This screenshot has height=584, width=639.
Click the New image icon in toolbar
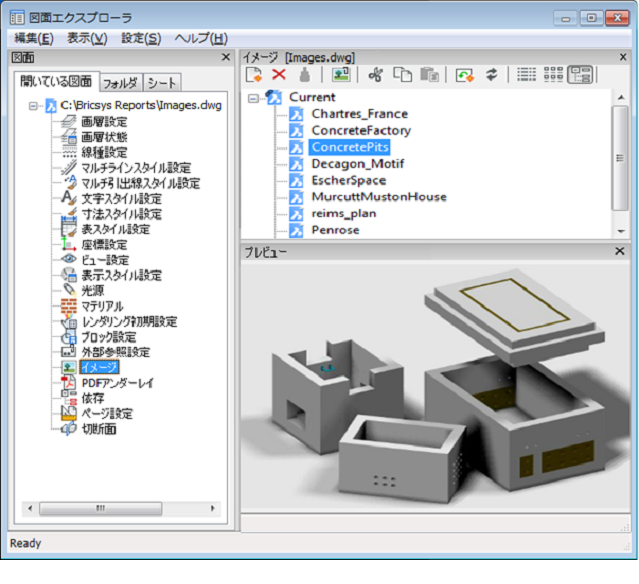point(254,75)
